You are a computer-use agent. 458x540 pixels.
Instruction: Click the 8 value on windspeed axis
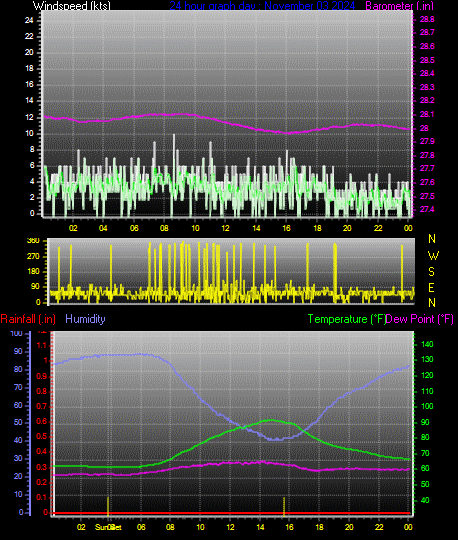point(32,149)
